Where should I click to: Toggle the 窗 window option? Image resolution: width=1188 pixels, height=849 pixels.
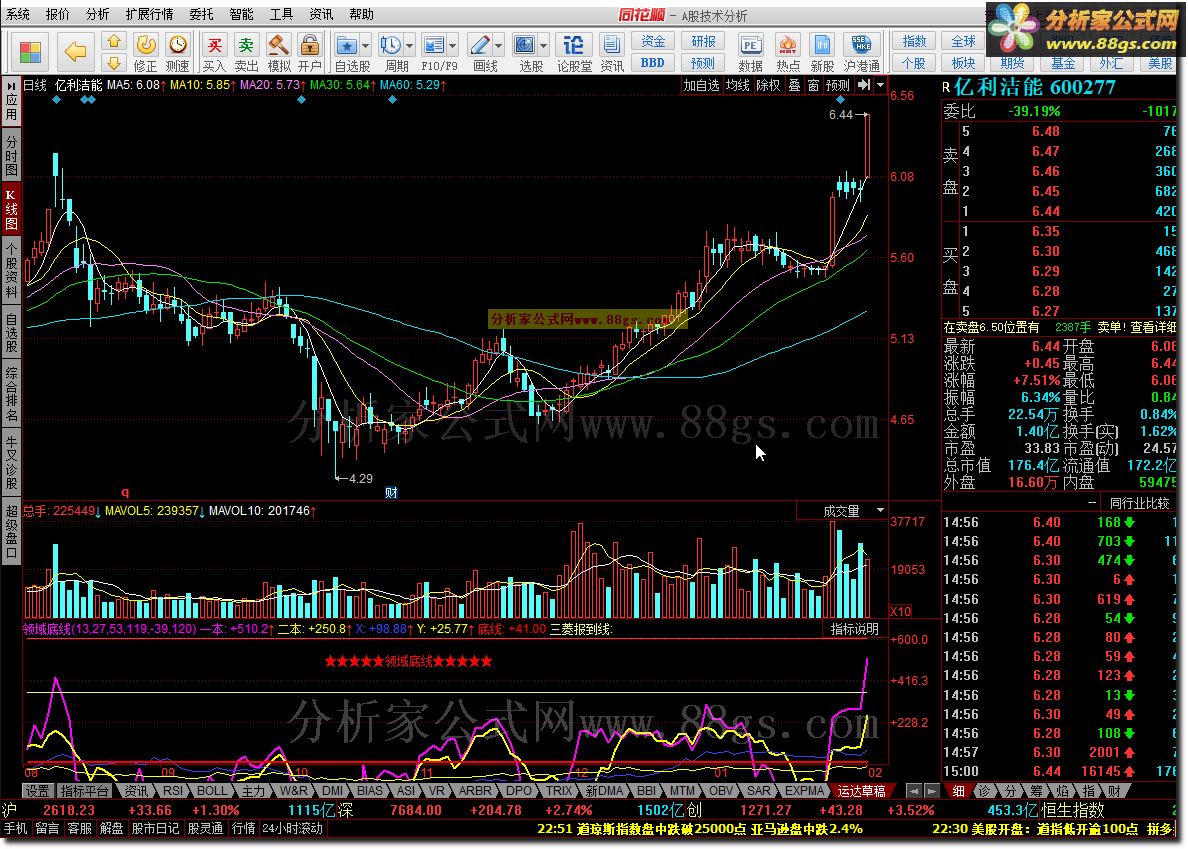813,85
